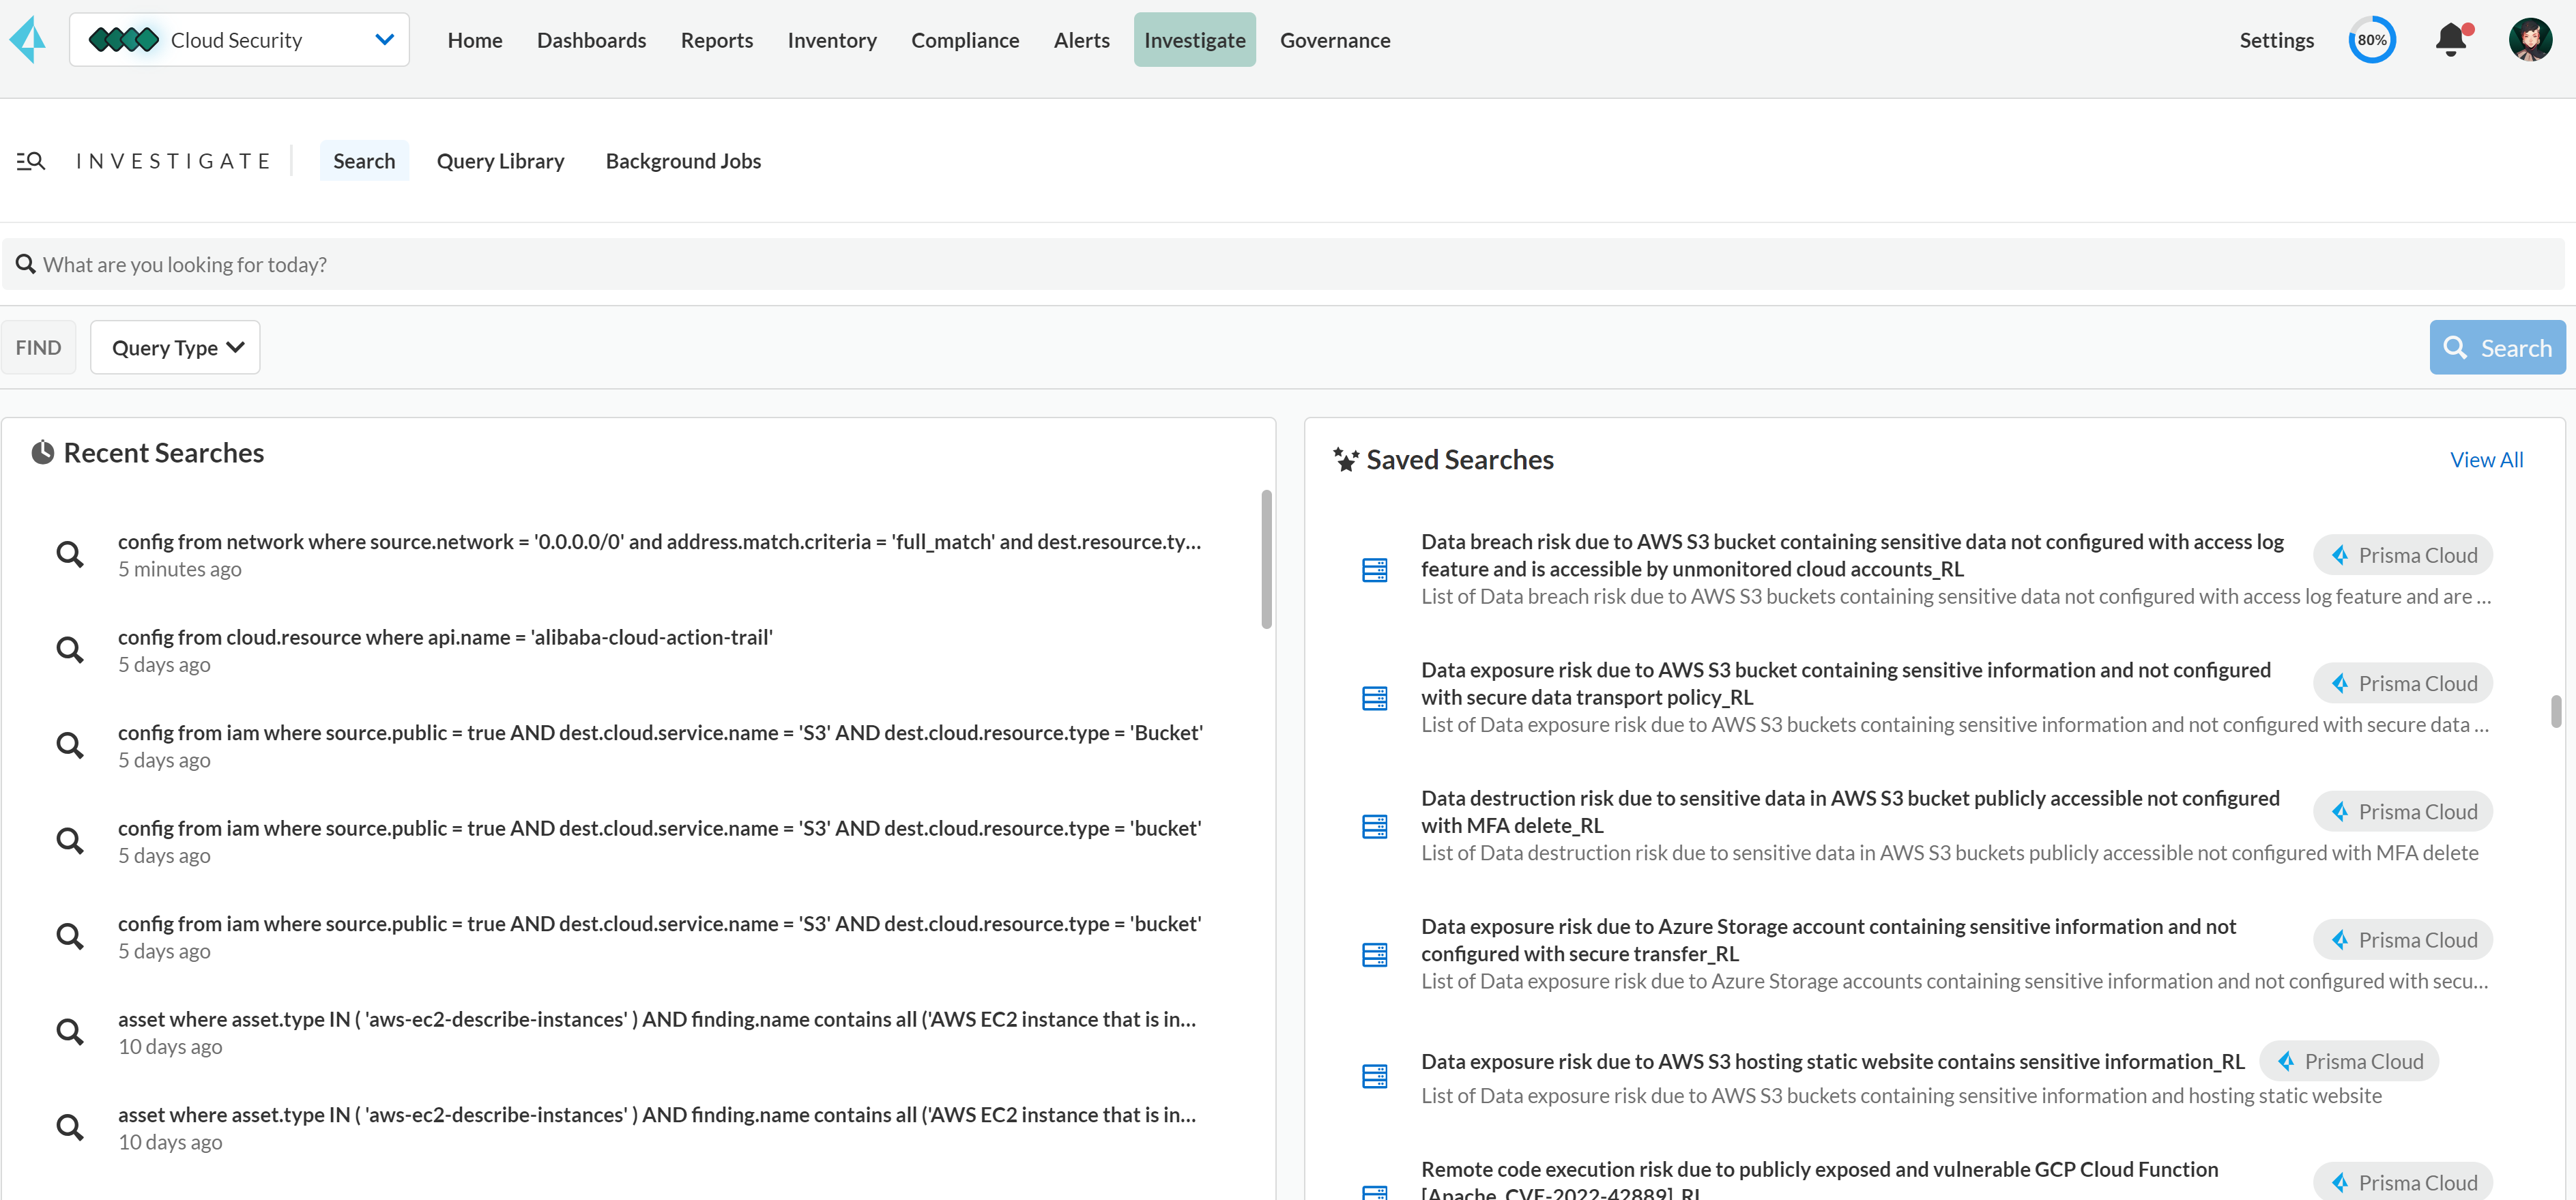Open the Compliance menu
The height and width of the screenshot is (1200, 2576).
[965, 40]
